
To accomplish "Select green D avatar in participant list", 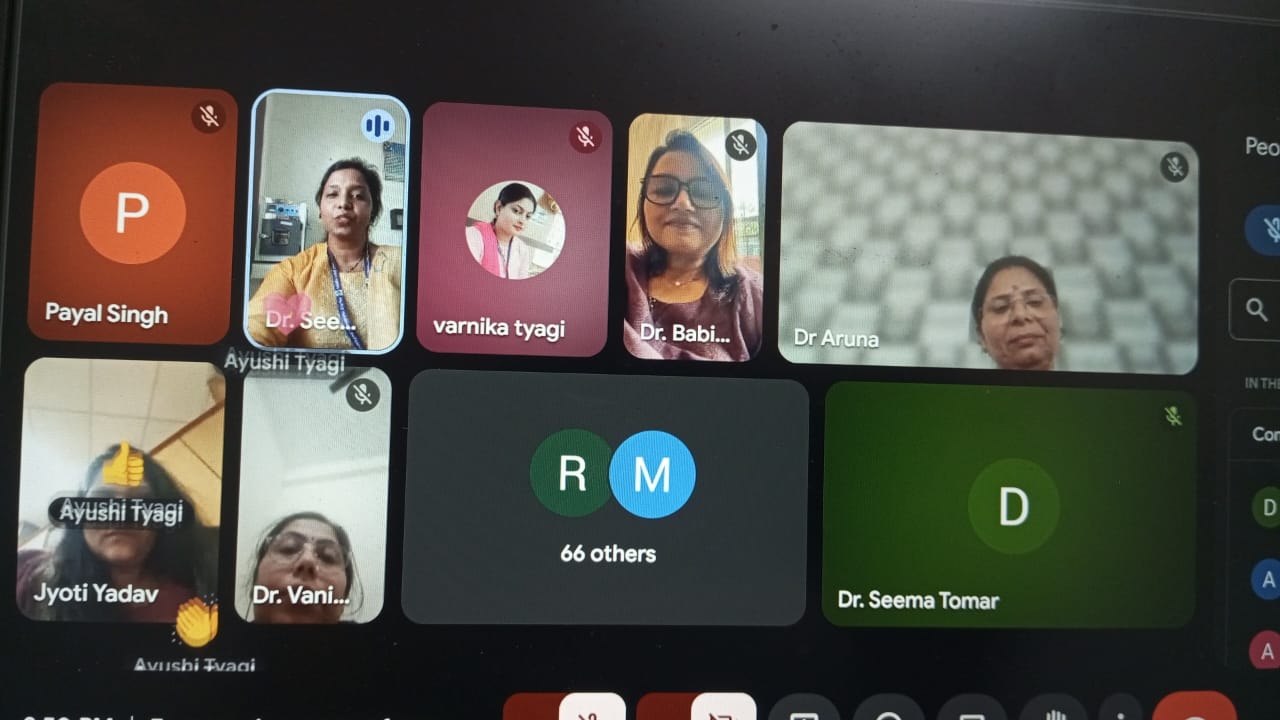I will tap(1267, 507).
